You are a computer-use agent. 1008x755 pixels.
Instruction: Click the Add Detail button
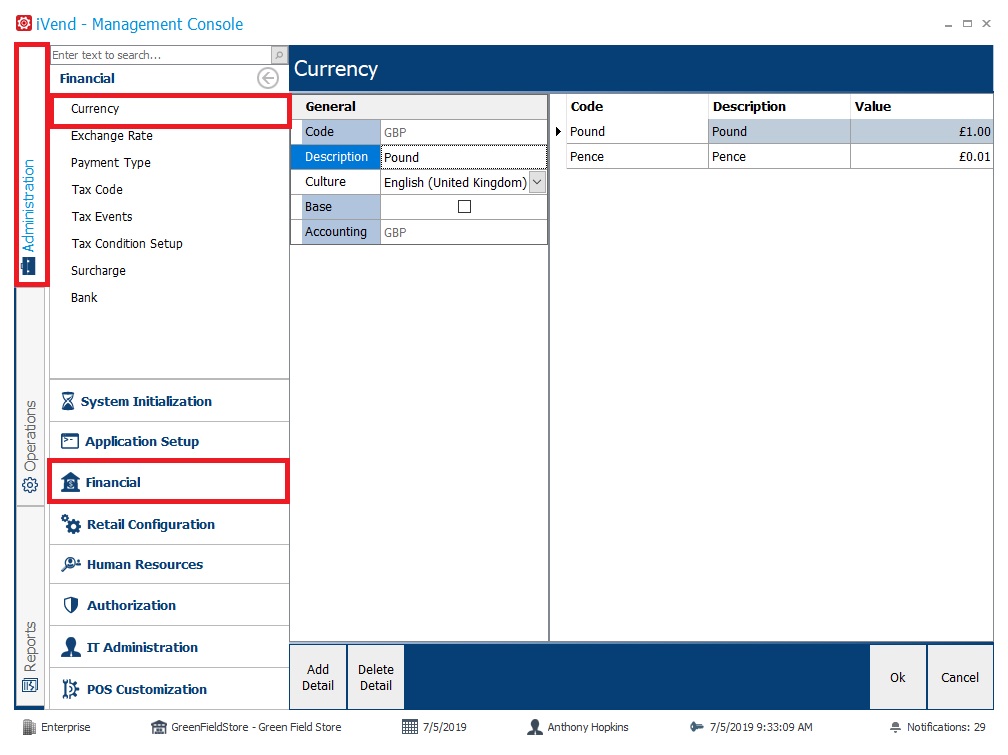tap(318, 677)
